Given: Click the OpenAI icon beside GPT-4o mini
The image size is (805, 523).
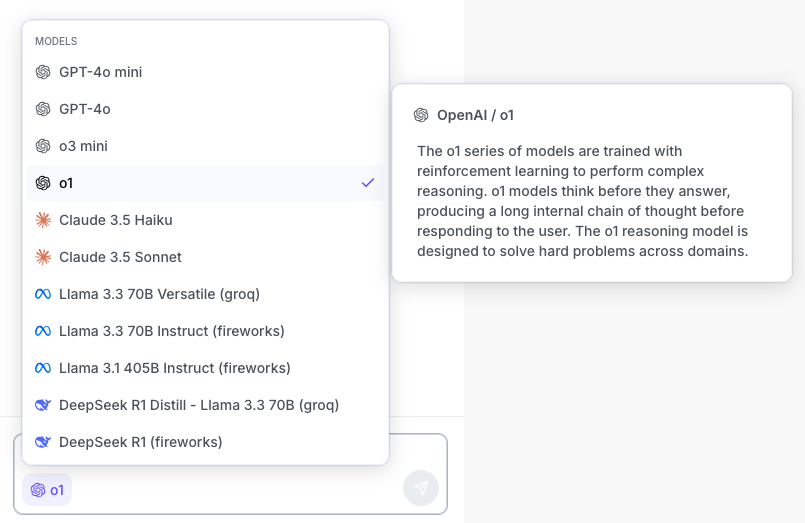Looking at the screenshot, I should (x=43, y=72).
